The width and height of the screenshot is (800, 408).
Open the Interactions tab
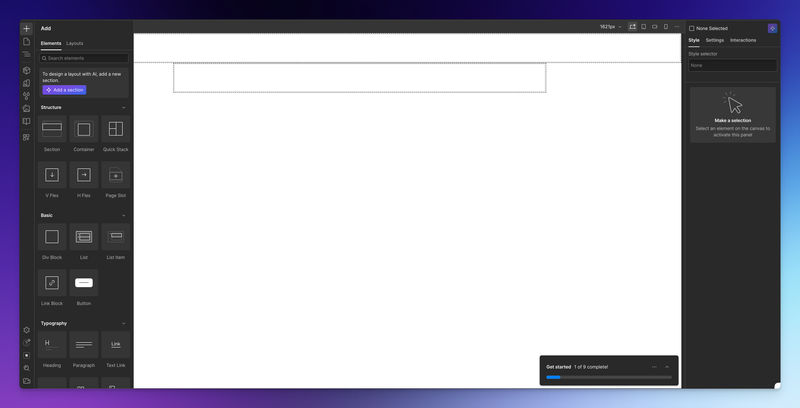(743, 40)
